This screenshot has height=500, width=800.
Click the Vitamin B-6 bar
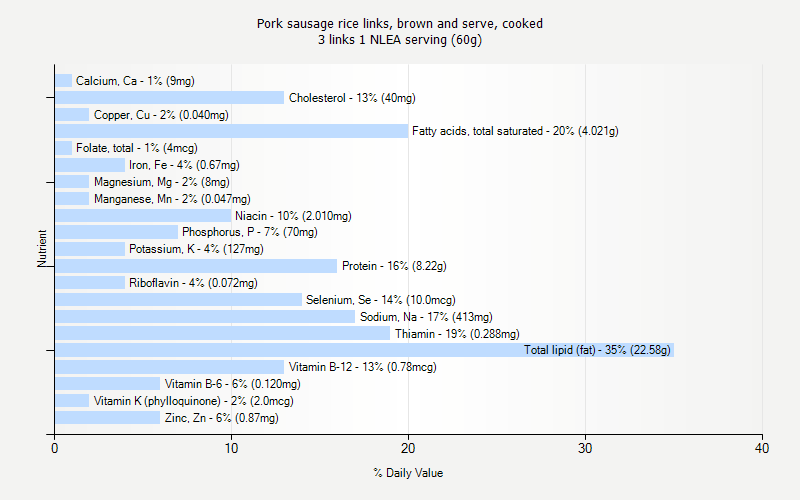tap(107, 384)
